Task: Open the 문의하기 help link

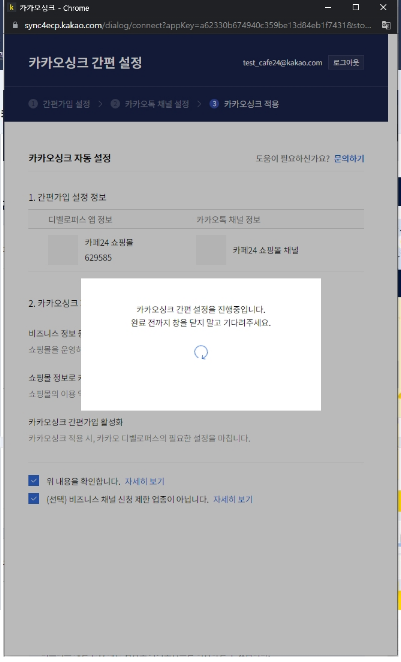Action: point(349,158)
